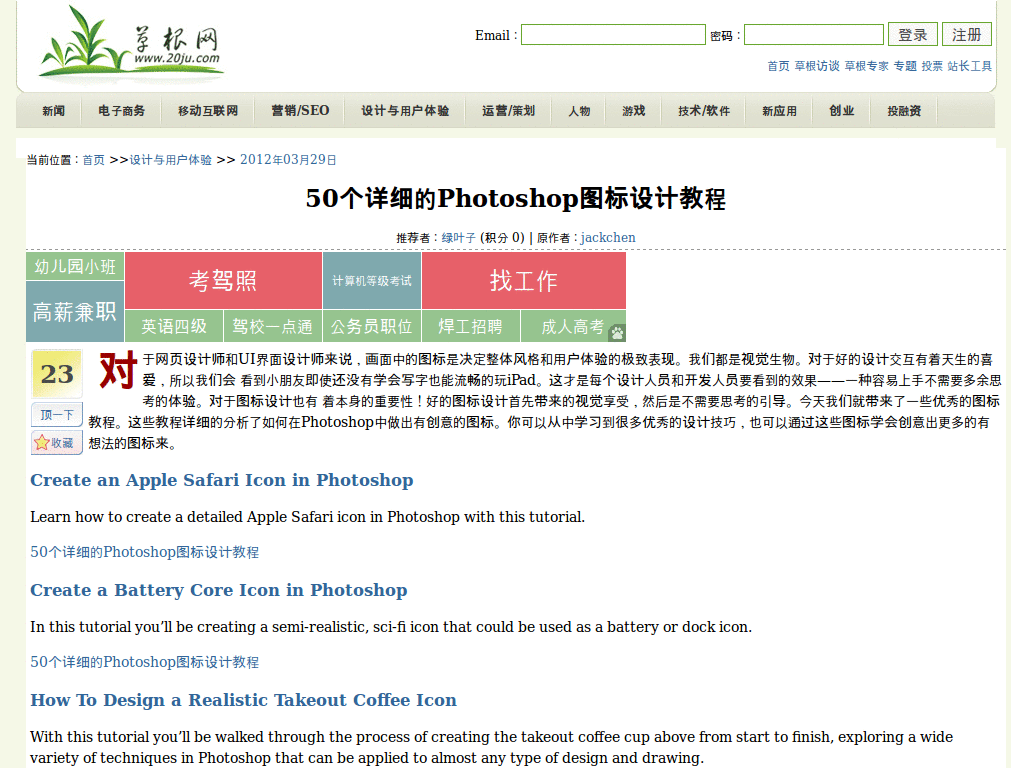Click the 首页 breadcrumb link
The width and height of the screenshot is (1024, 768).
93,160
